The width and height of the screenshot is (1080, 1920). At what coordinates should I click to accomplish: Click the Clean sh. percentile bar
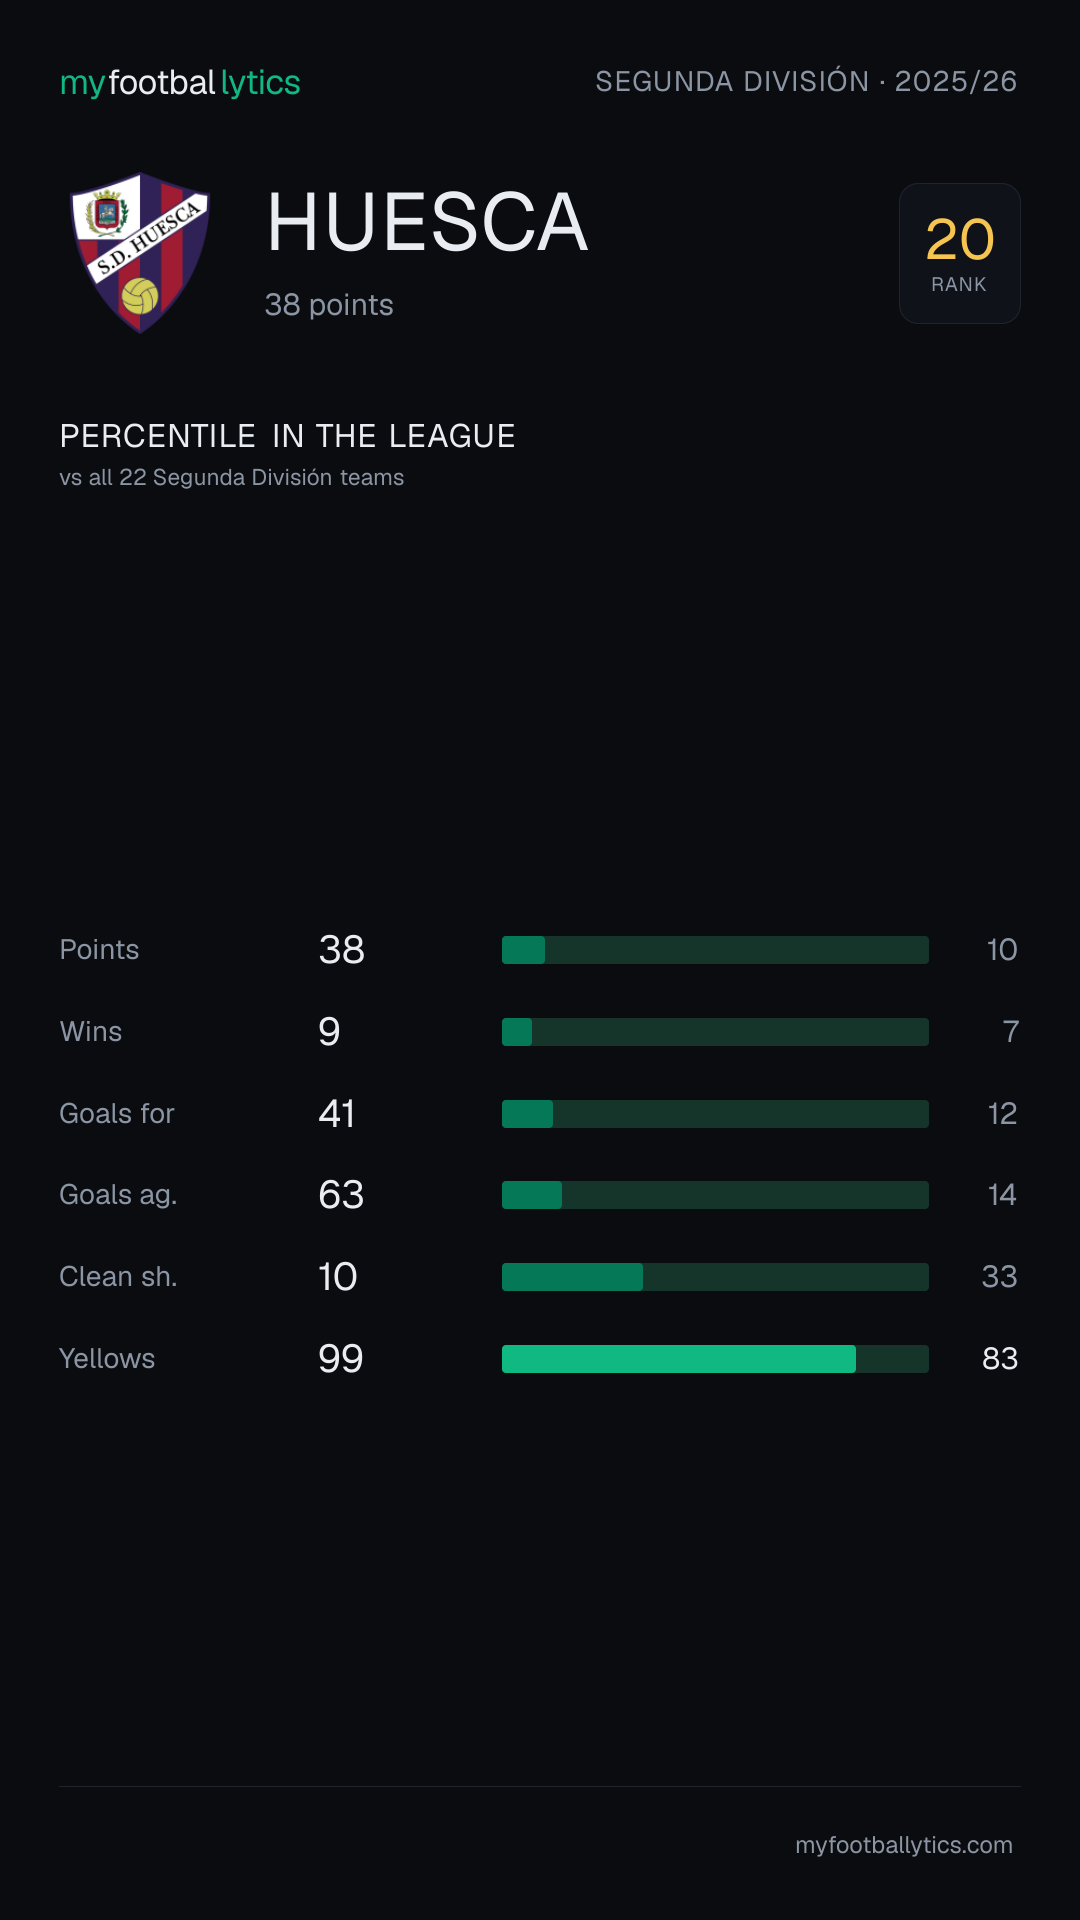[x=715, y=1277]
